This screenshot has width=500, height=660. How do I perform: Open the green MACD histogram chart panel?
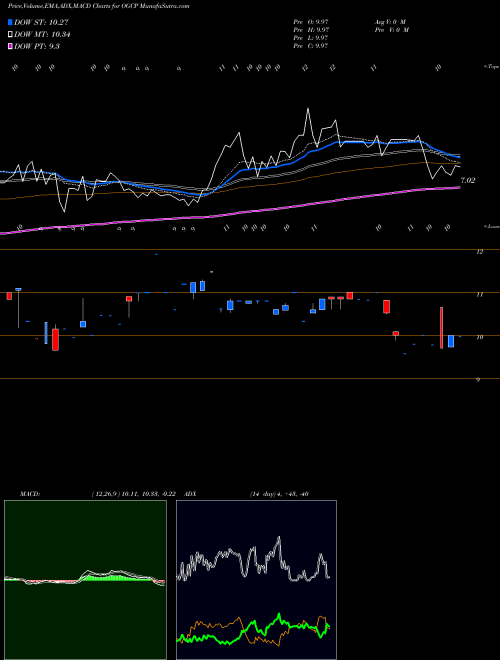(x=85, y=580)
